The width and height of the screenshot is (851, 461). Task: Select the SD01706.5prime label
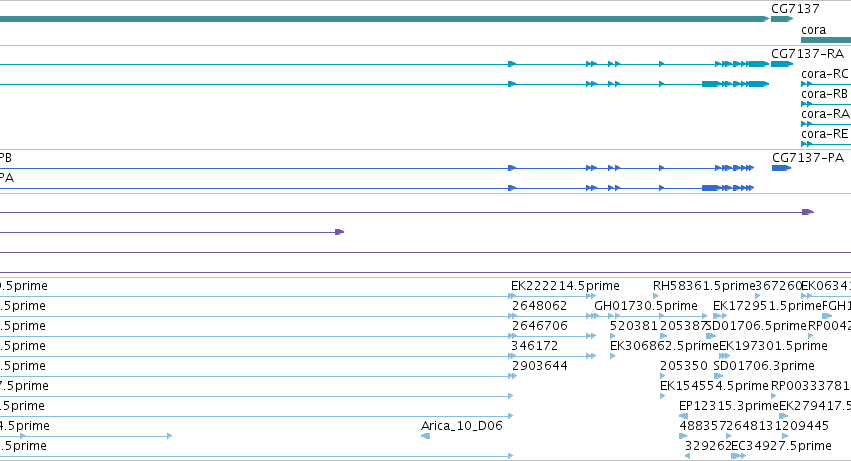tap(756, 326)
